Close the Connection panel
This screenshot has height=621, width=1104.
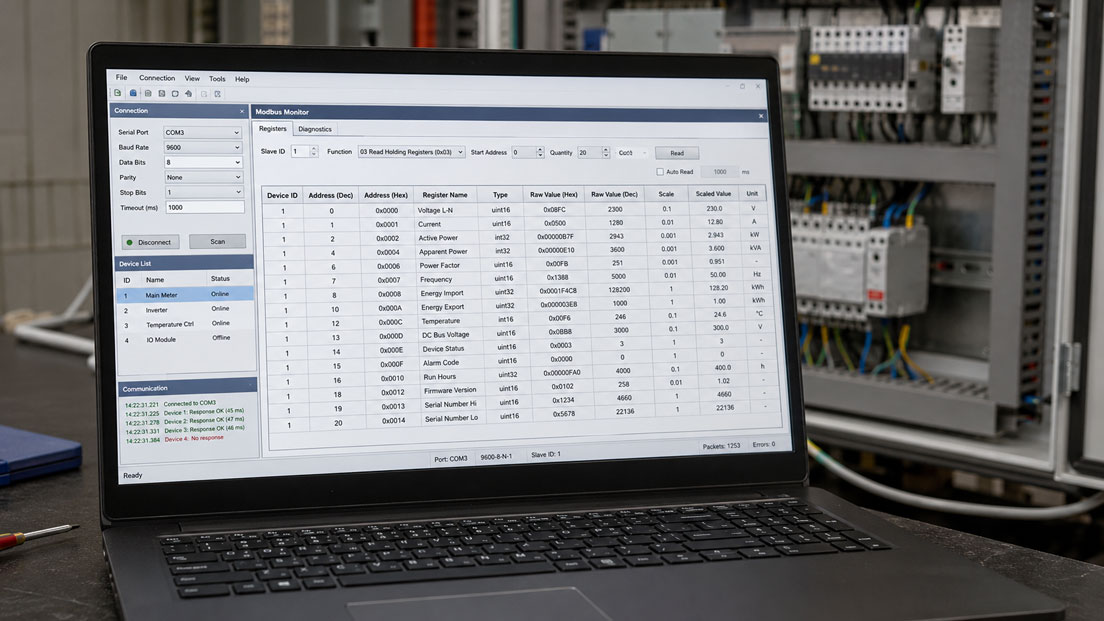(x=242, y=111)
